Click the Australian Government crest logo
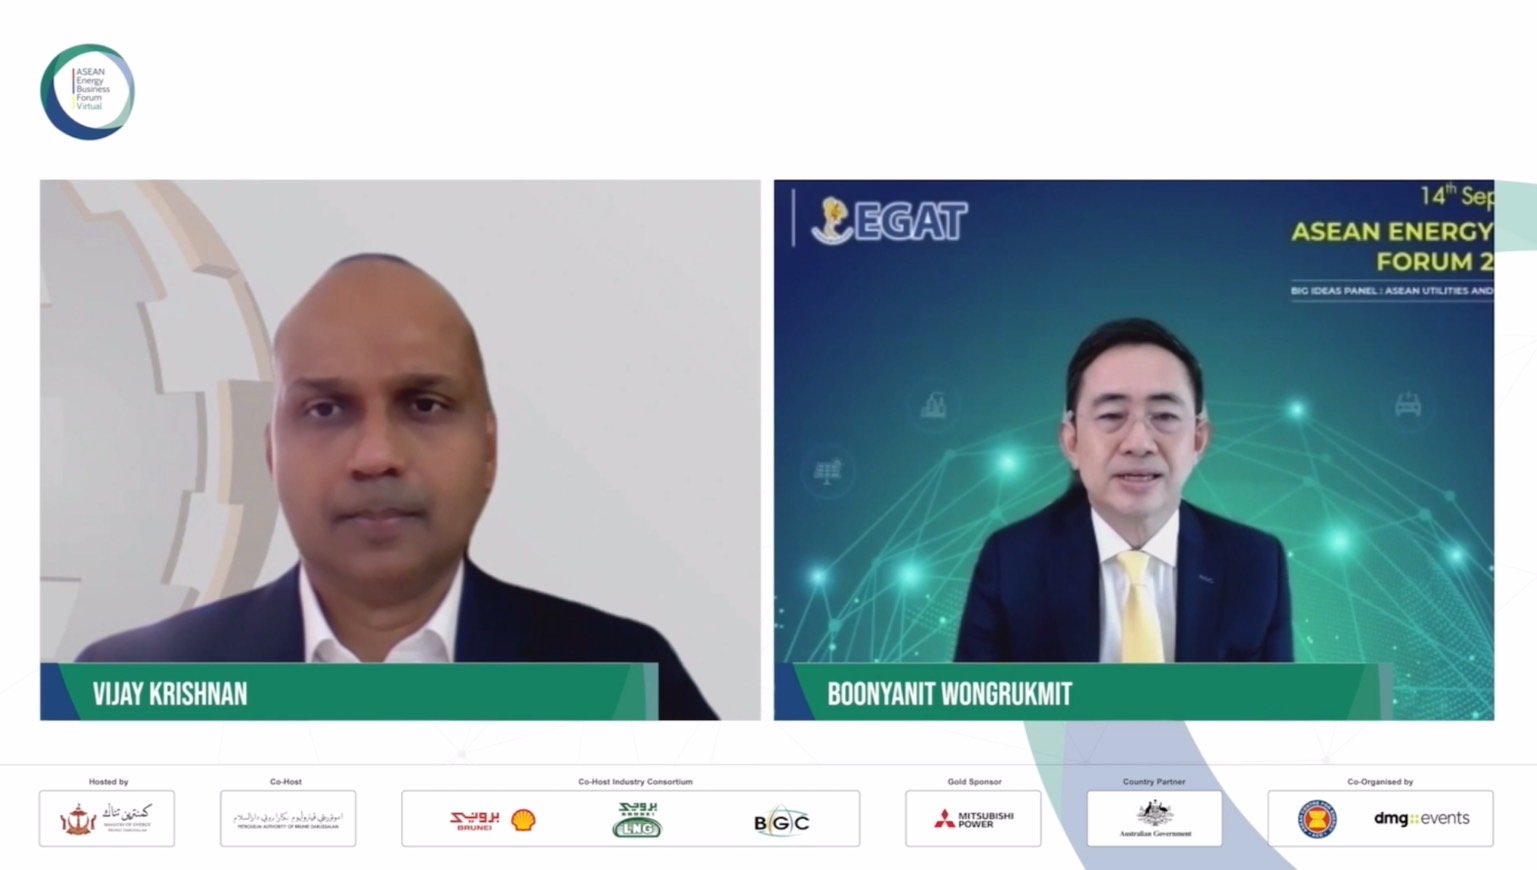The image size is (1537, 870). [x=1155, y=818]
